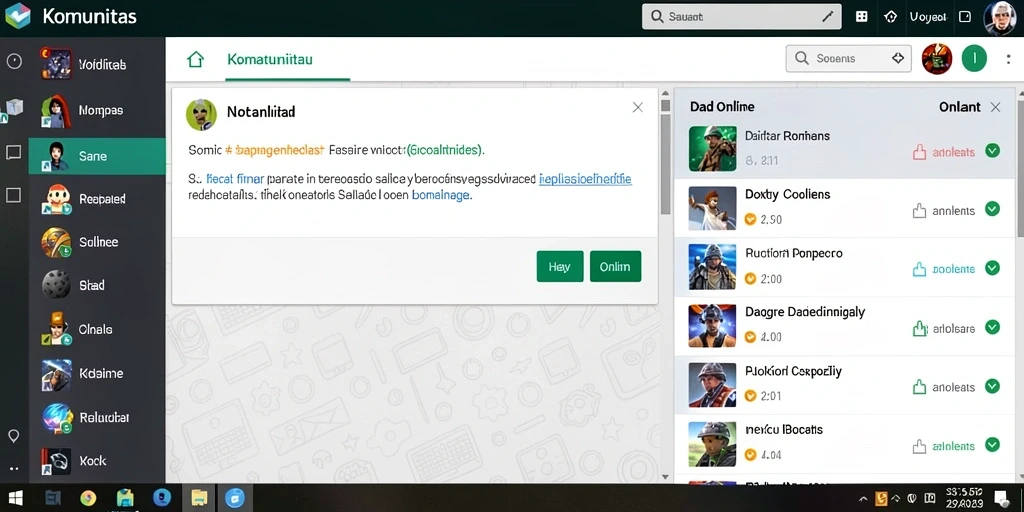Click the Notanliitad avatar image

click(201, 115)
